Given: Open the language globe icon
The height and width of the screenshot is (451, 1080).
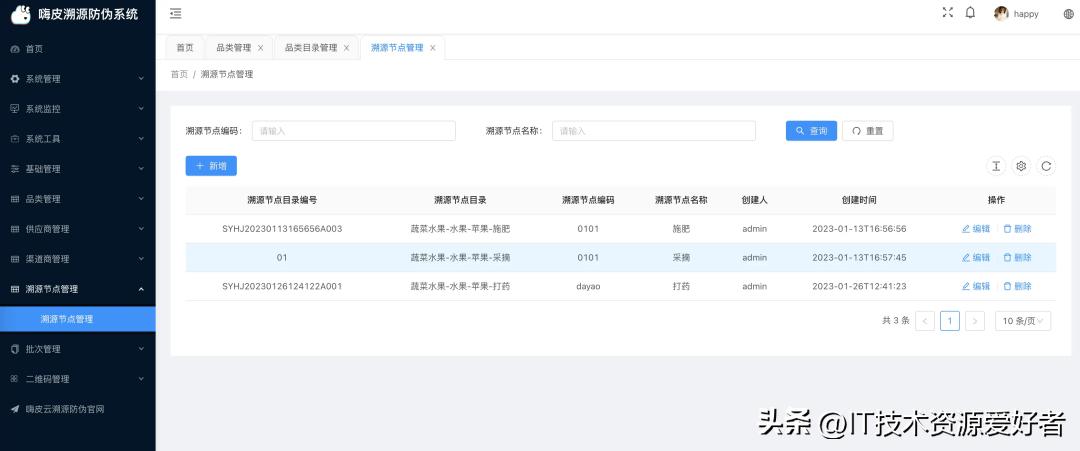Looking at the screenshot, I should 1068,14.
